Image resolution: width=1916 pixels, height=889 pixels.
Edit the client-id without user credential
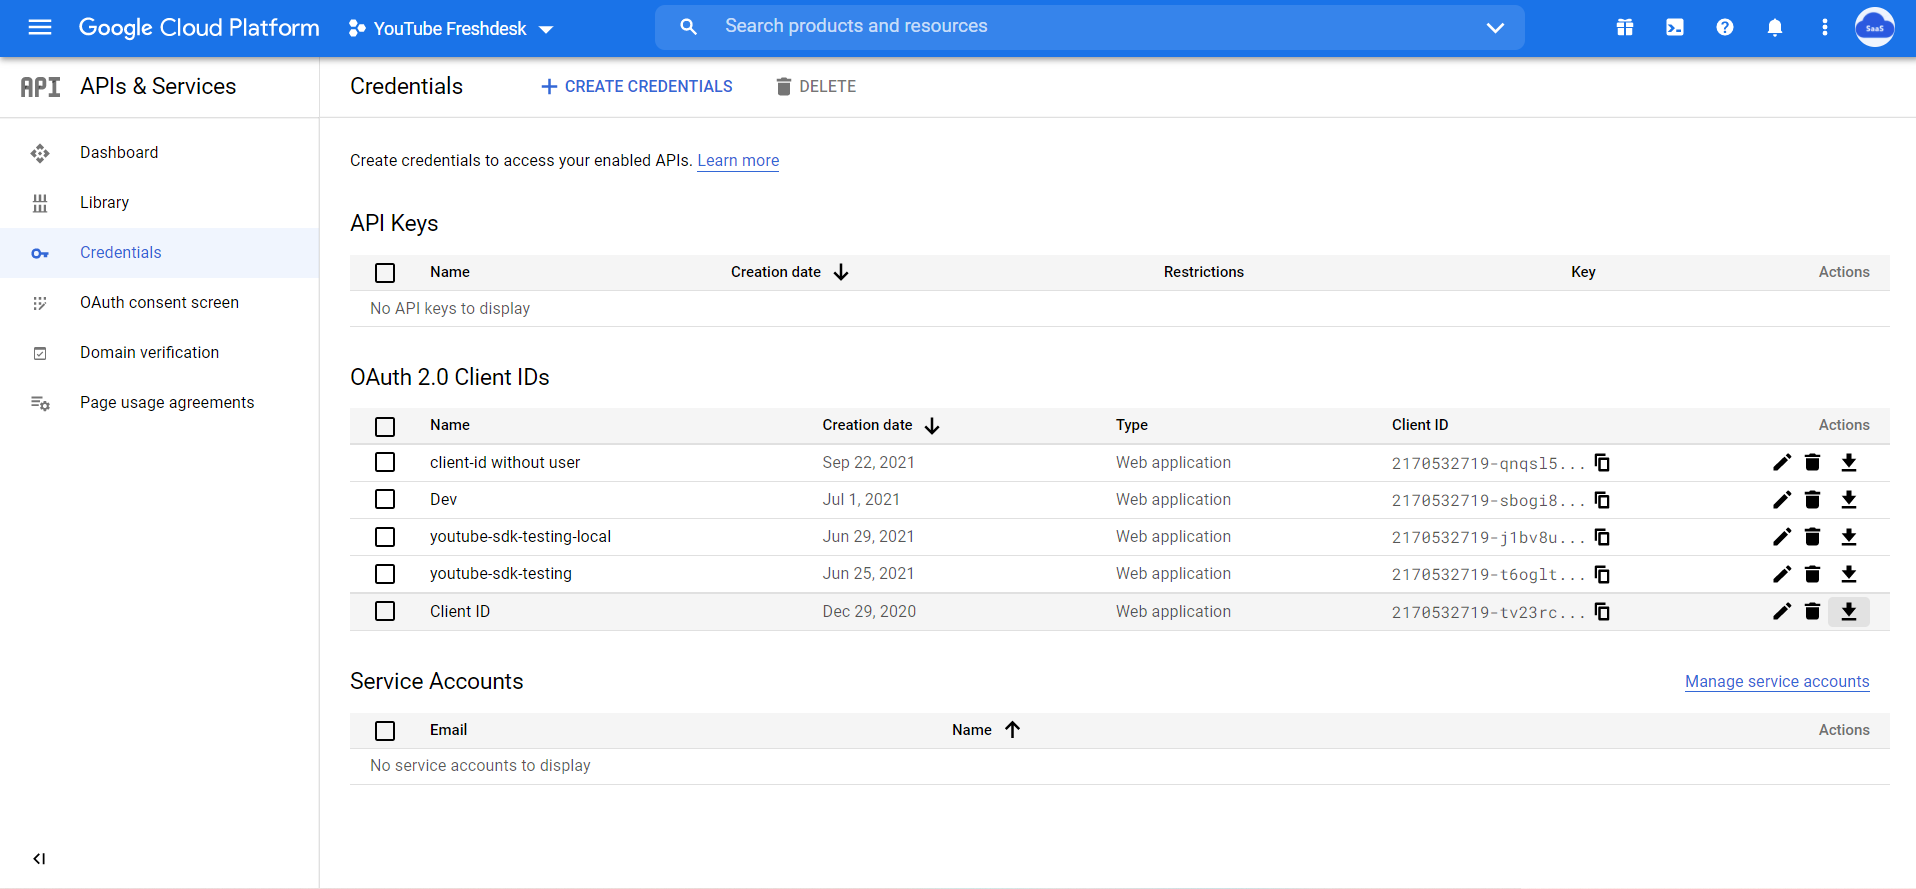(1782, 462)
